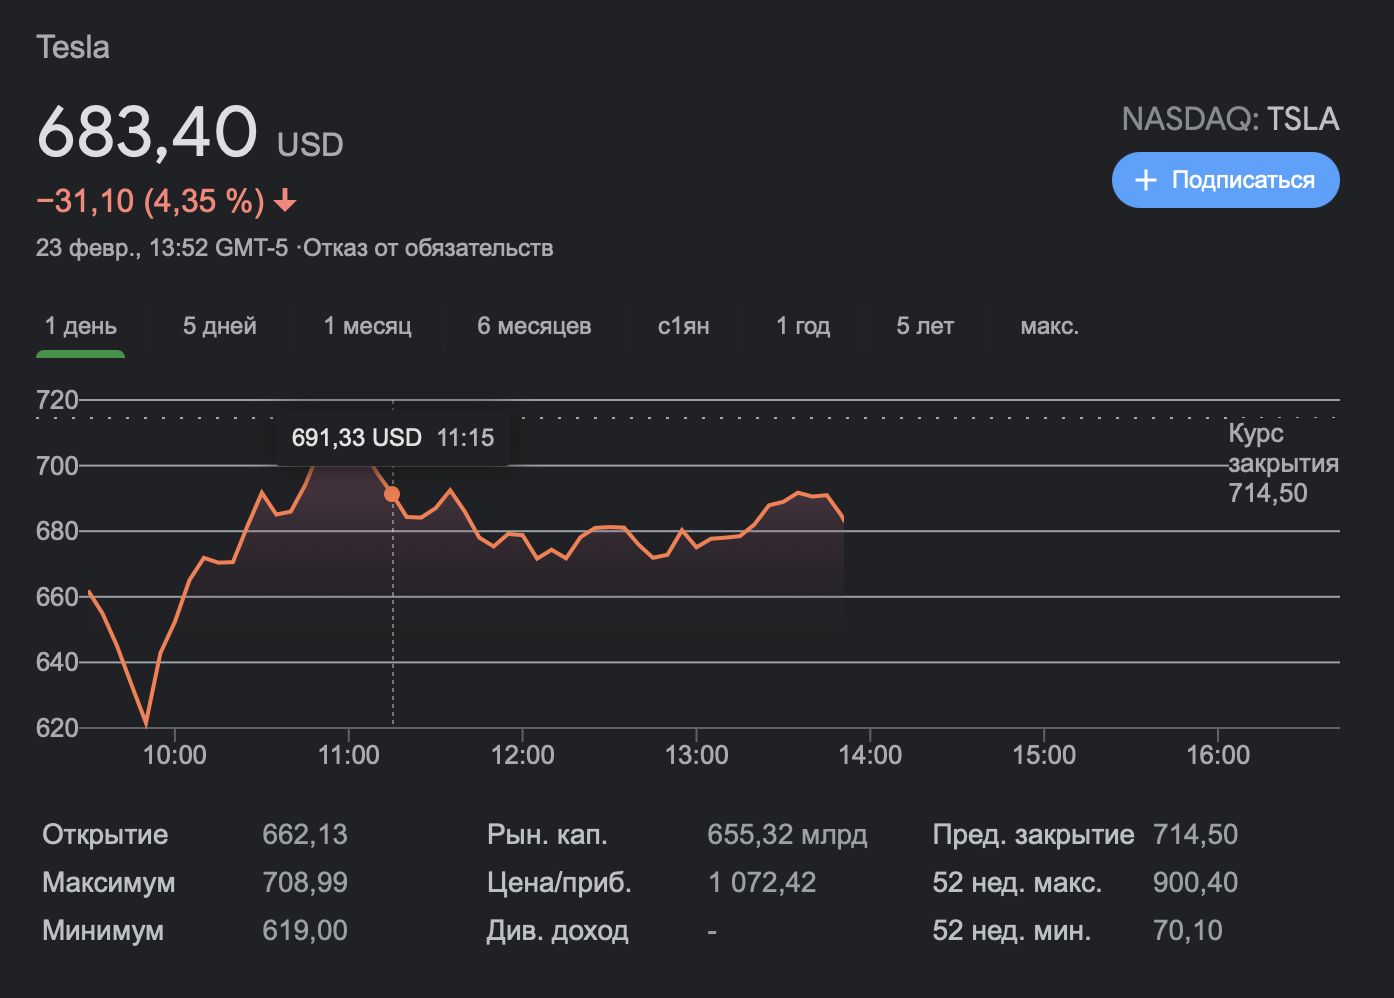
Task: Select the 'макс.' time range tab
Action: click(x=1049, y=326)
